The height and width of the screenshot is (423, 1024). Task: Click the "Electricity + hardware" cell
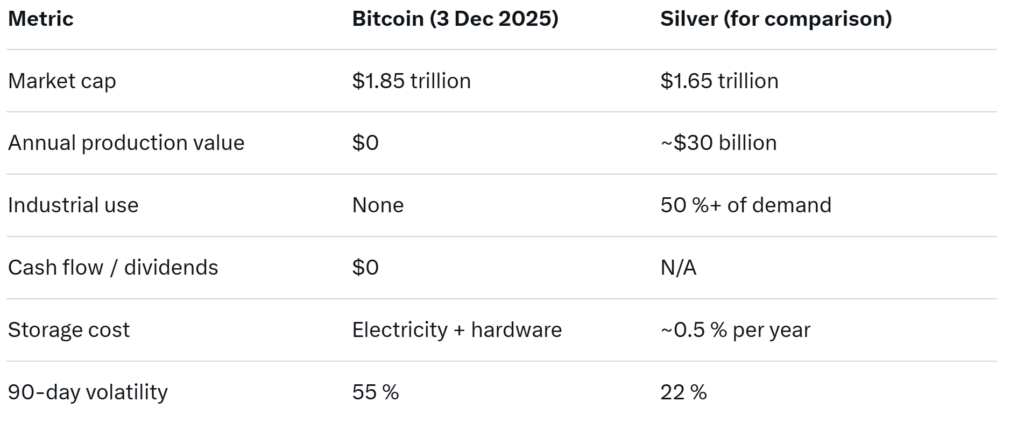coord(457,329)
